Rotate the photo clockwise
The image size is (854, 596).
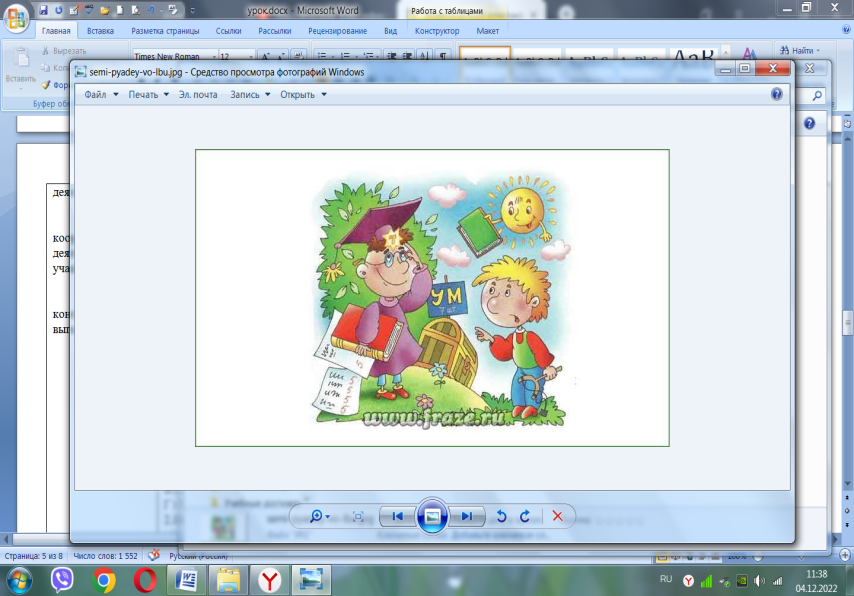[x=525, y=516]
